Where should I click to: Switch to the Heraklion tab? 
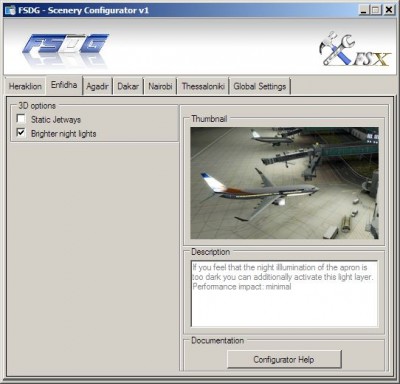click(x=25, y=86)
